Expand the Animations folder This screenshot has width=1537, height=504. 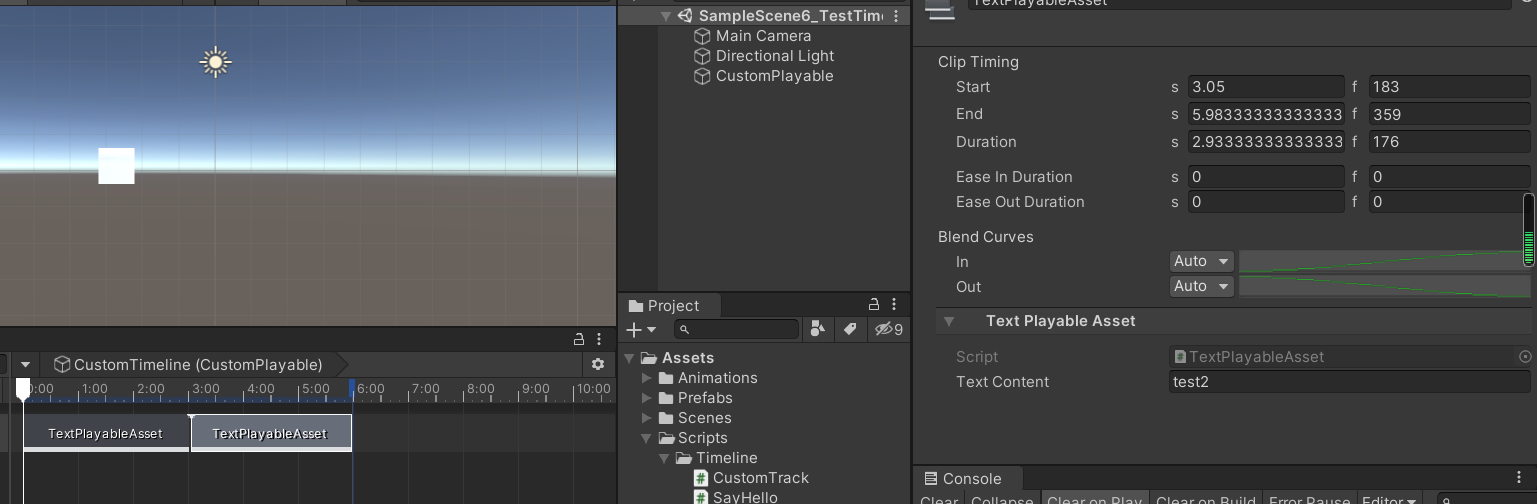tap(647, 378)
